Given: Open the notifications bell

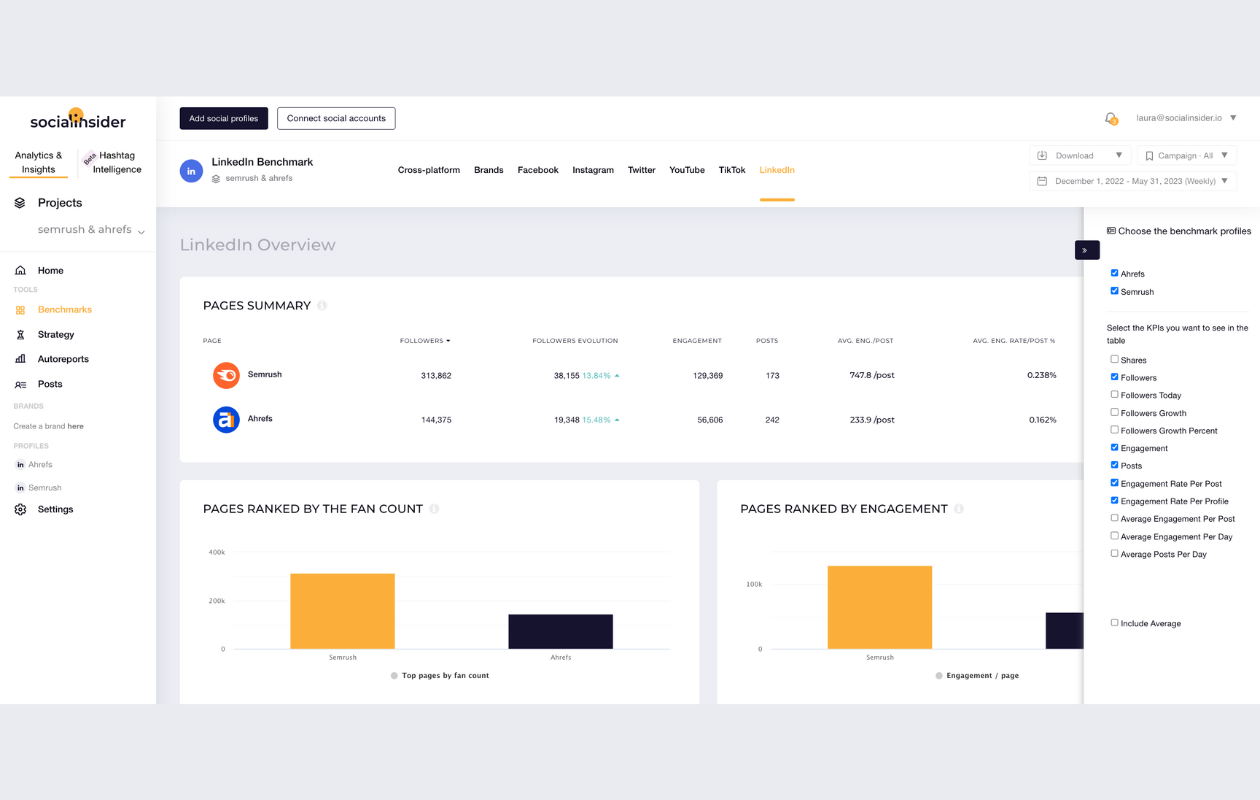Looking at the screenshot, I should (x=1110, y=118).
